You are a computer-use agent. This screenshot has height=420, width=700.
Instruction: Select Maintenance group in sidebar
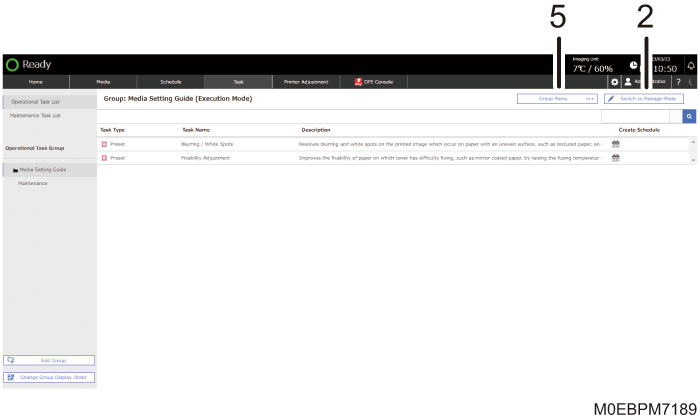32,183
